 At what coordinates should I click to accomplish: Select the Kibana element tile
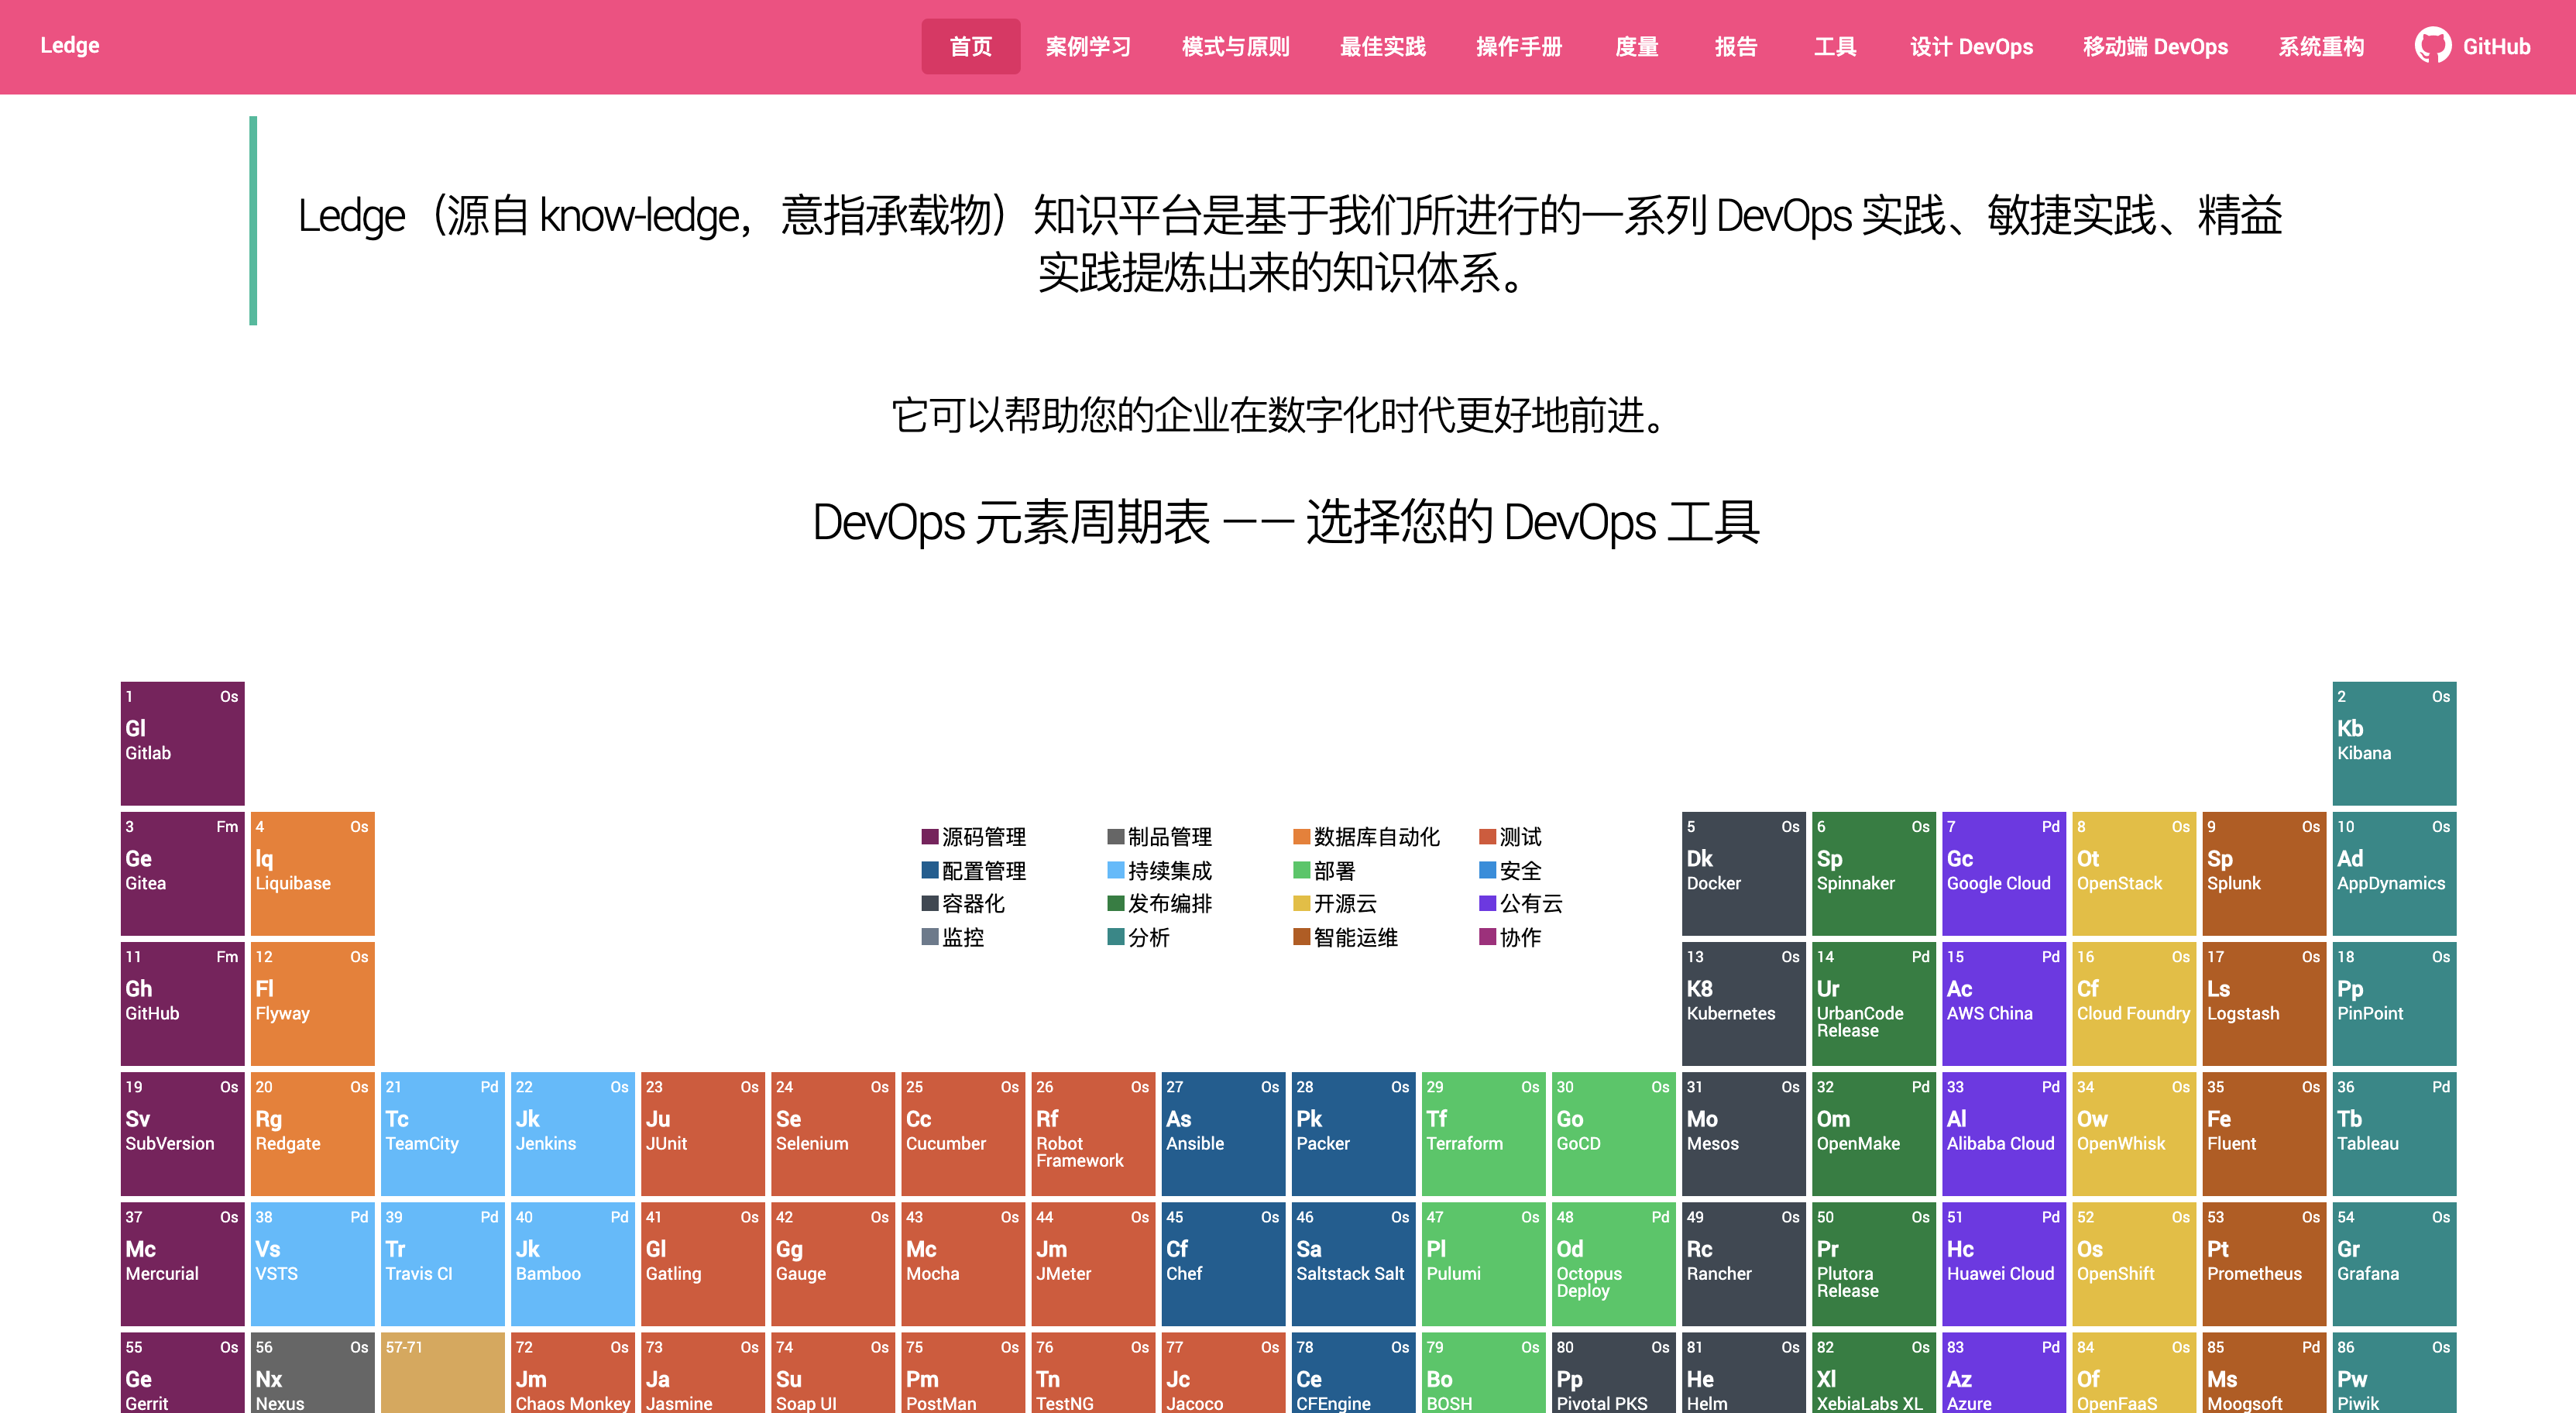coord(2393,742)
